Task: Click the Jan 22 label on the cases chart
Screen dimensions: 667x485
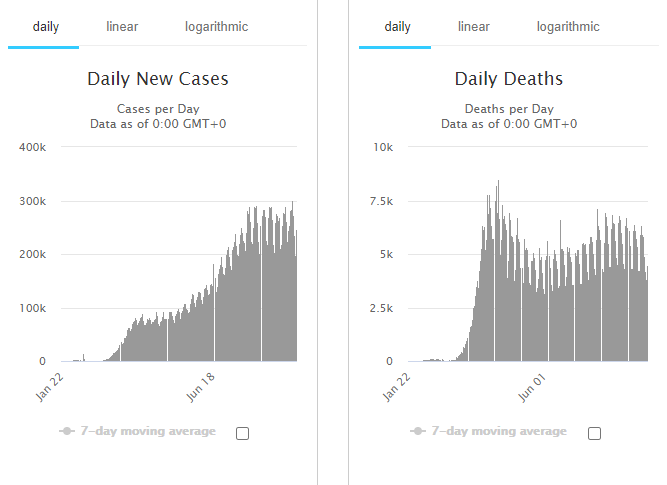Action: [x=52, y=386]
